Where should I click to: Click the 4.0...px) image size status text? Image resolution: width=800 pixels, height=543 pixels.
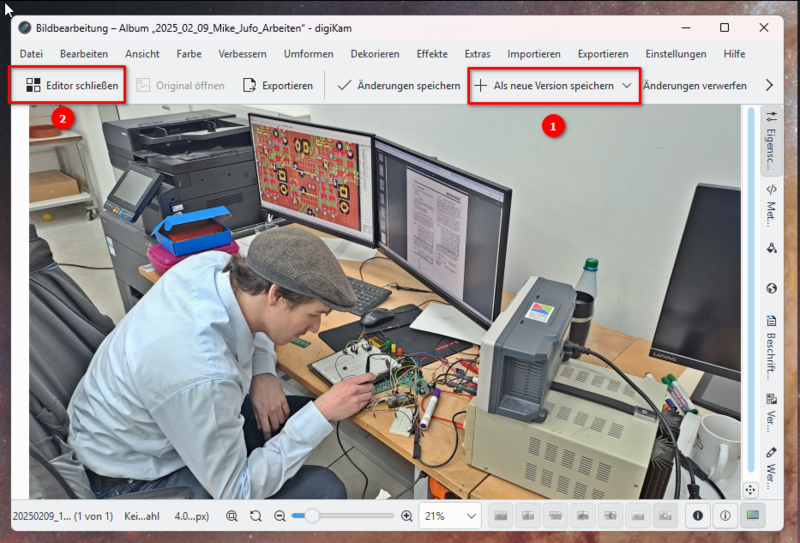click(x=191, y=516)
